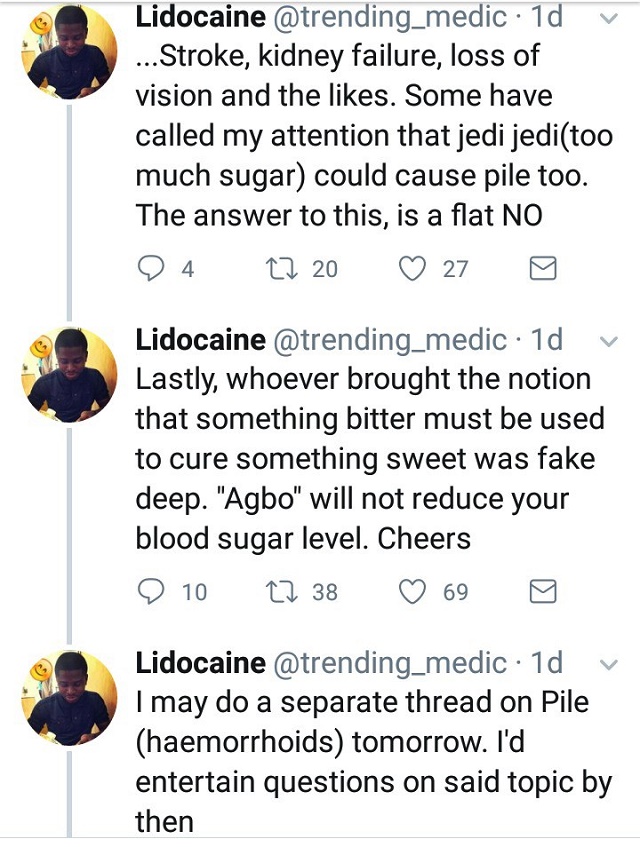Share 'Agbo' tweet via message envelope
This screenshot has height=847, width=640.
pyautogui.click(x=541, y=592)
